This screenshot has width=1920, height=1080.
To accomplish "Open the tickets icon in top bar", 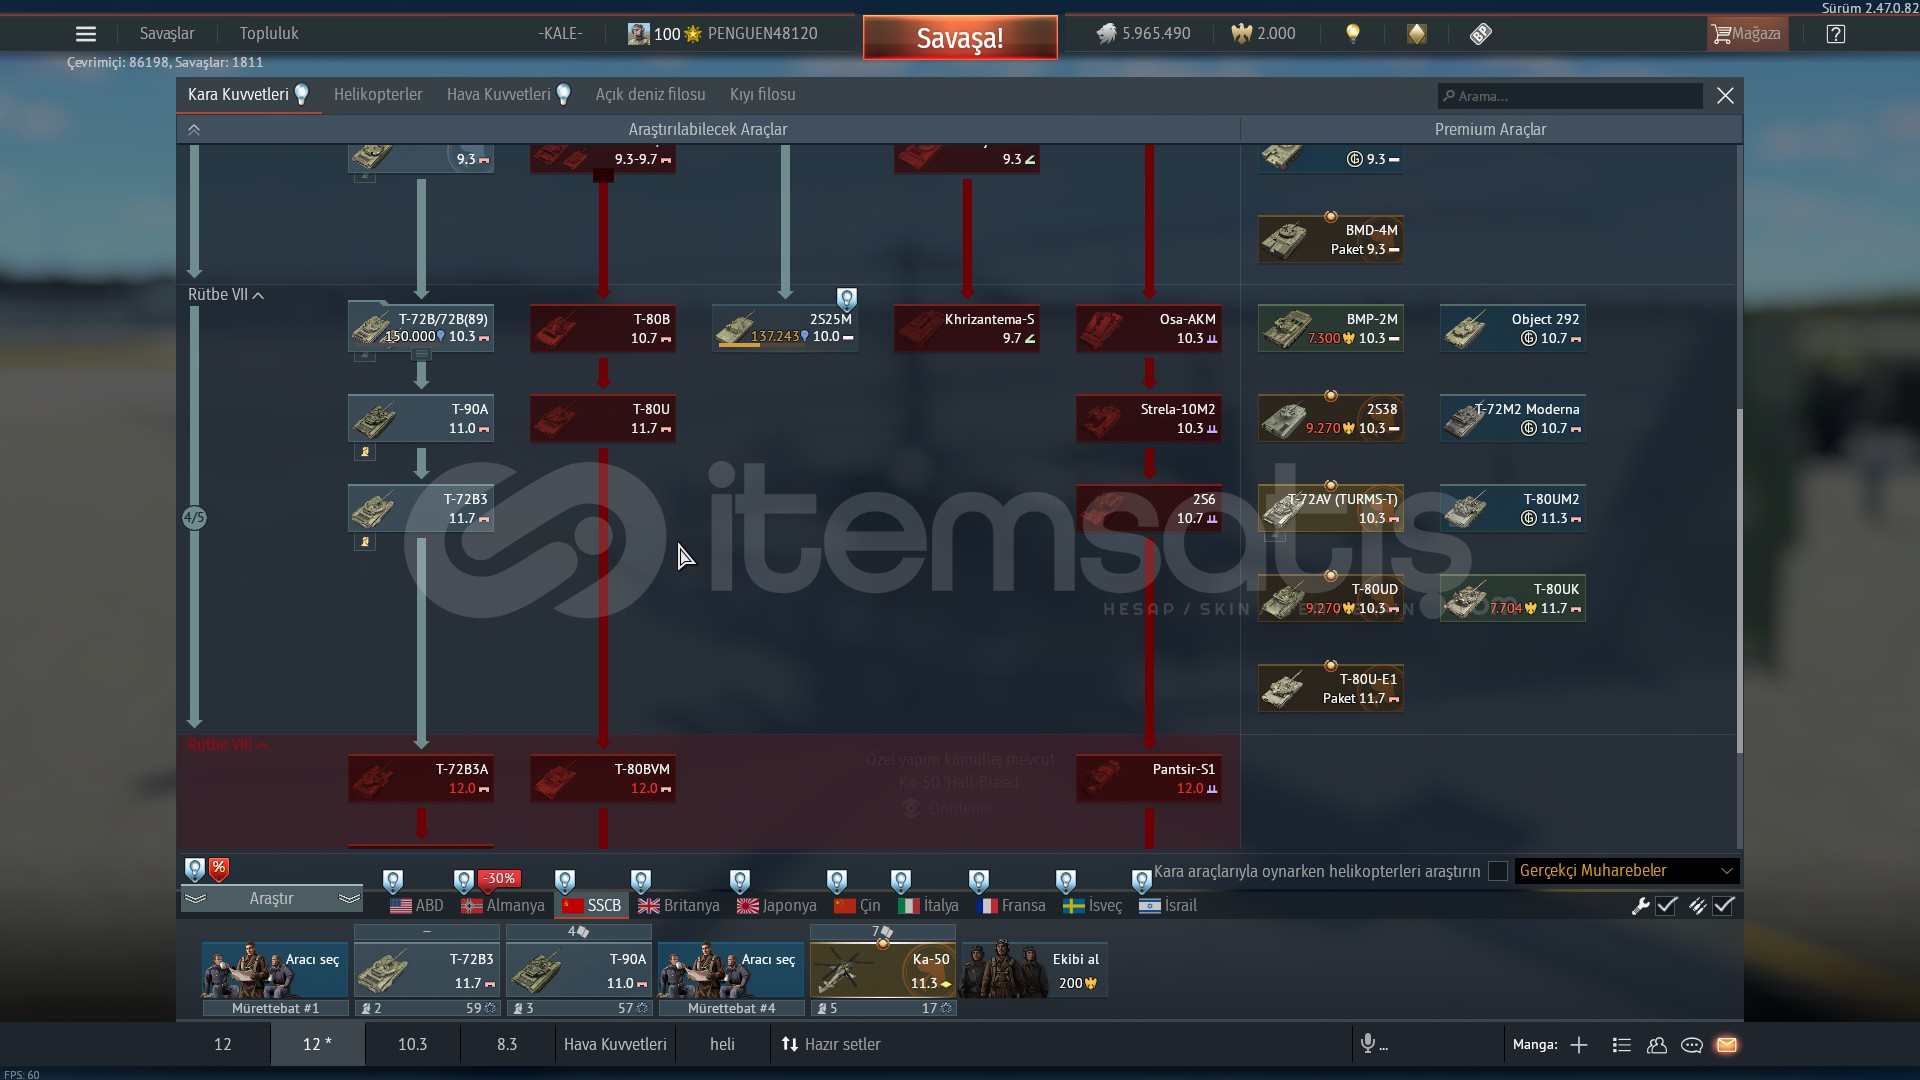I will click(1481, 34).
